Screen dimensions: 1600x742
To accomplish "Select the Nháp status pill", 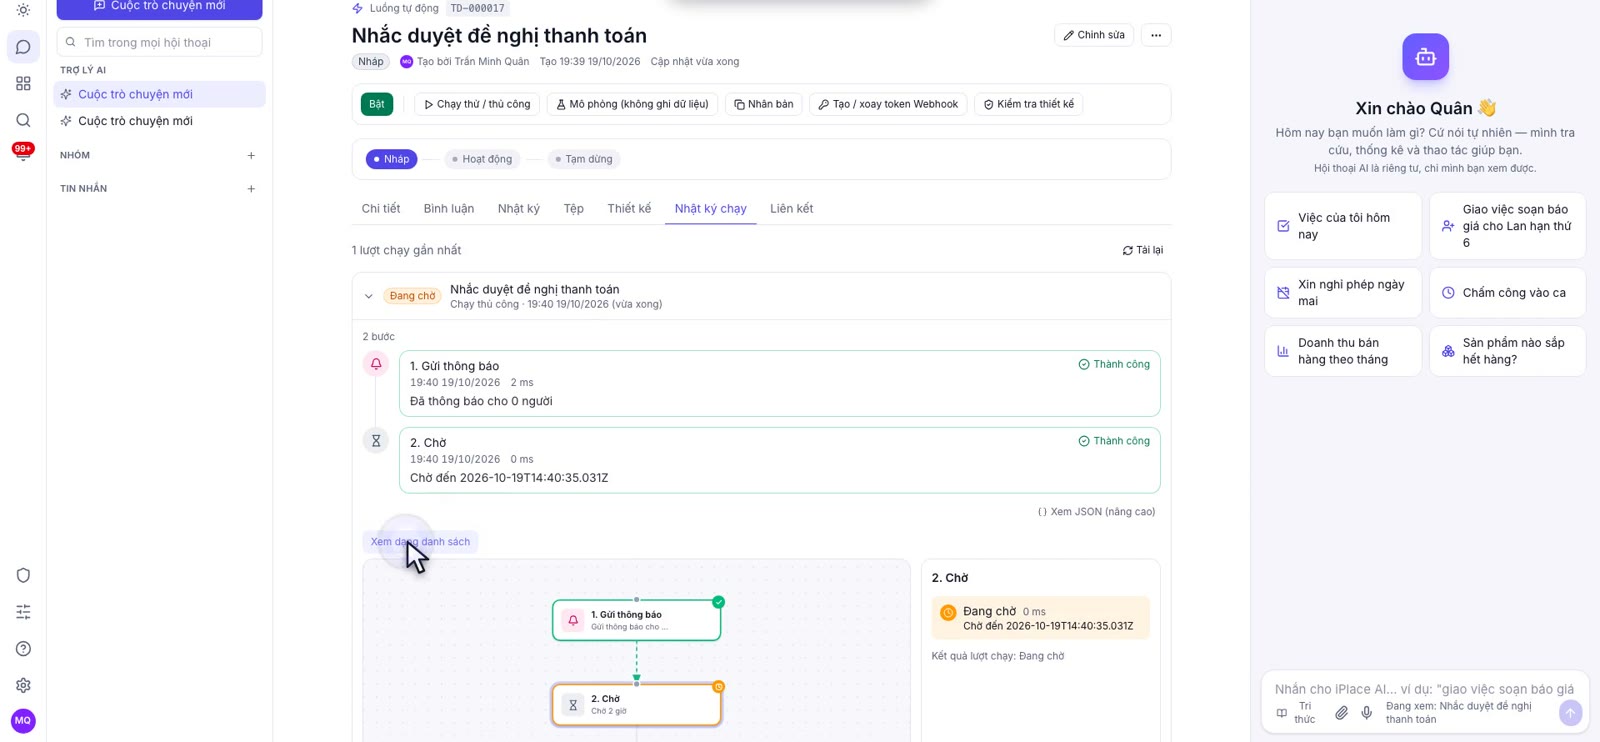I will (x=391, y=159).
